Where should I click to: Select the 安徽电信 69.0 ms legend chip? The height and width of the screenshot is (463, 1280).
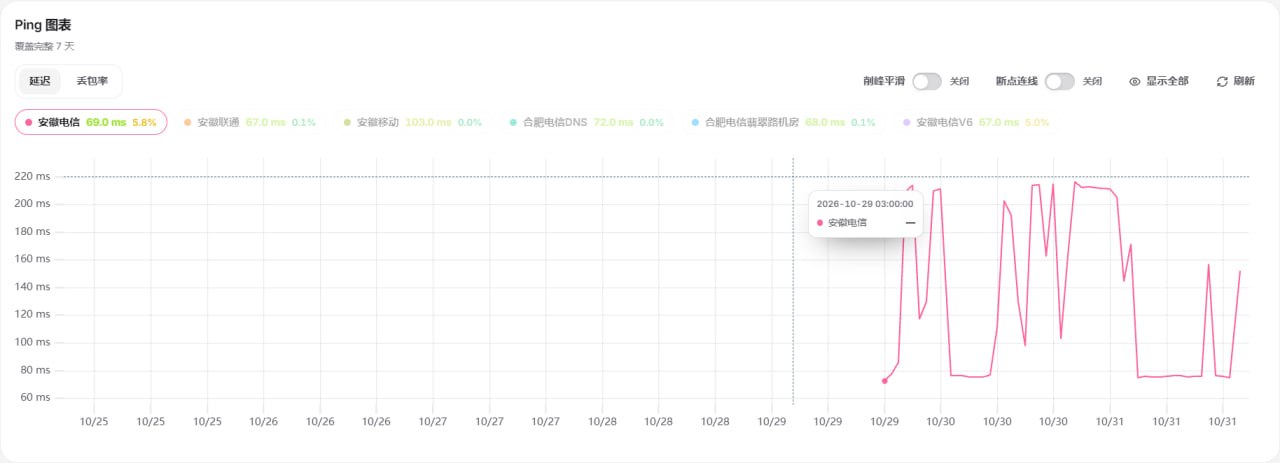pyautogui.click(x=91, y=122)
